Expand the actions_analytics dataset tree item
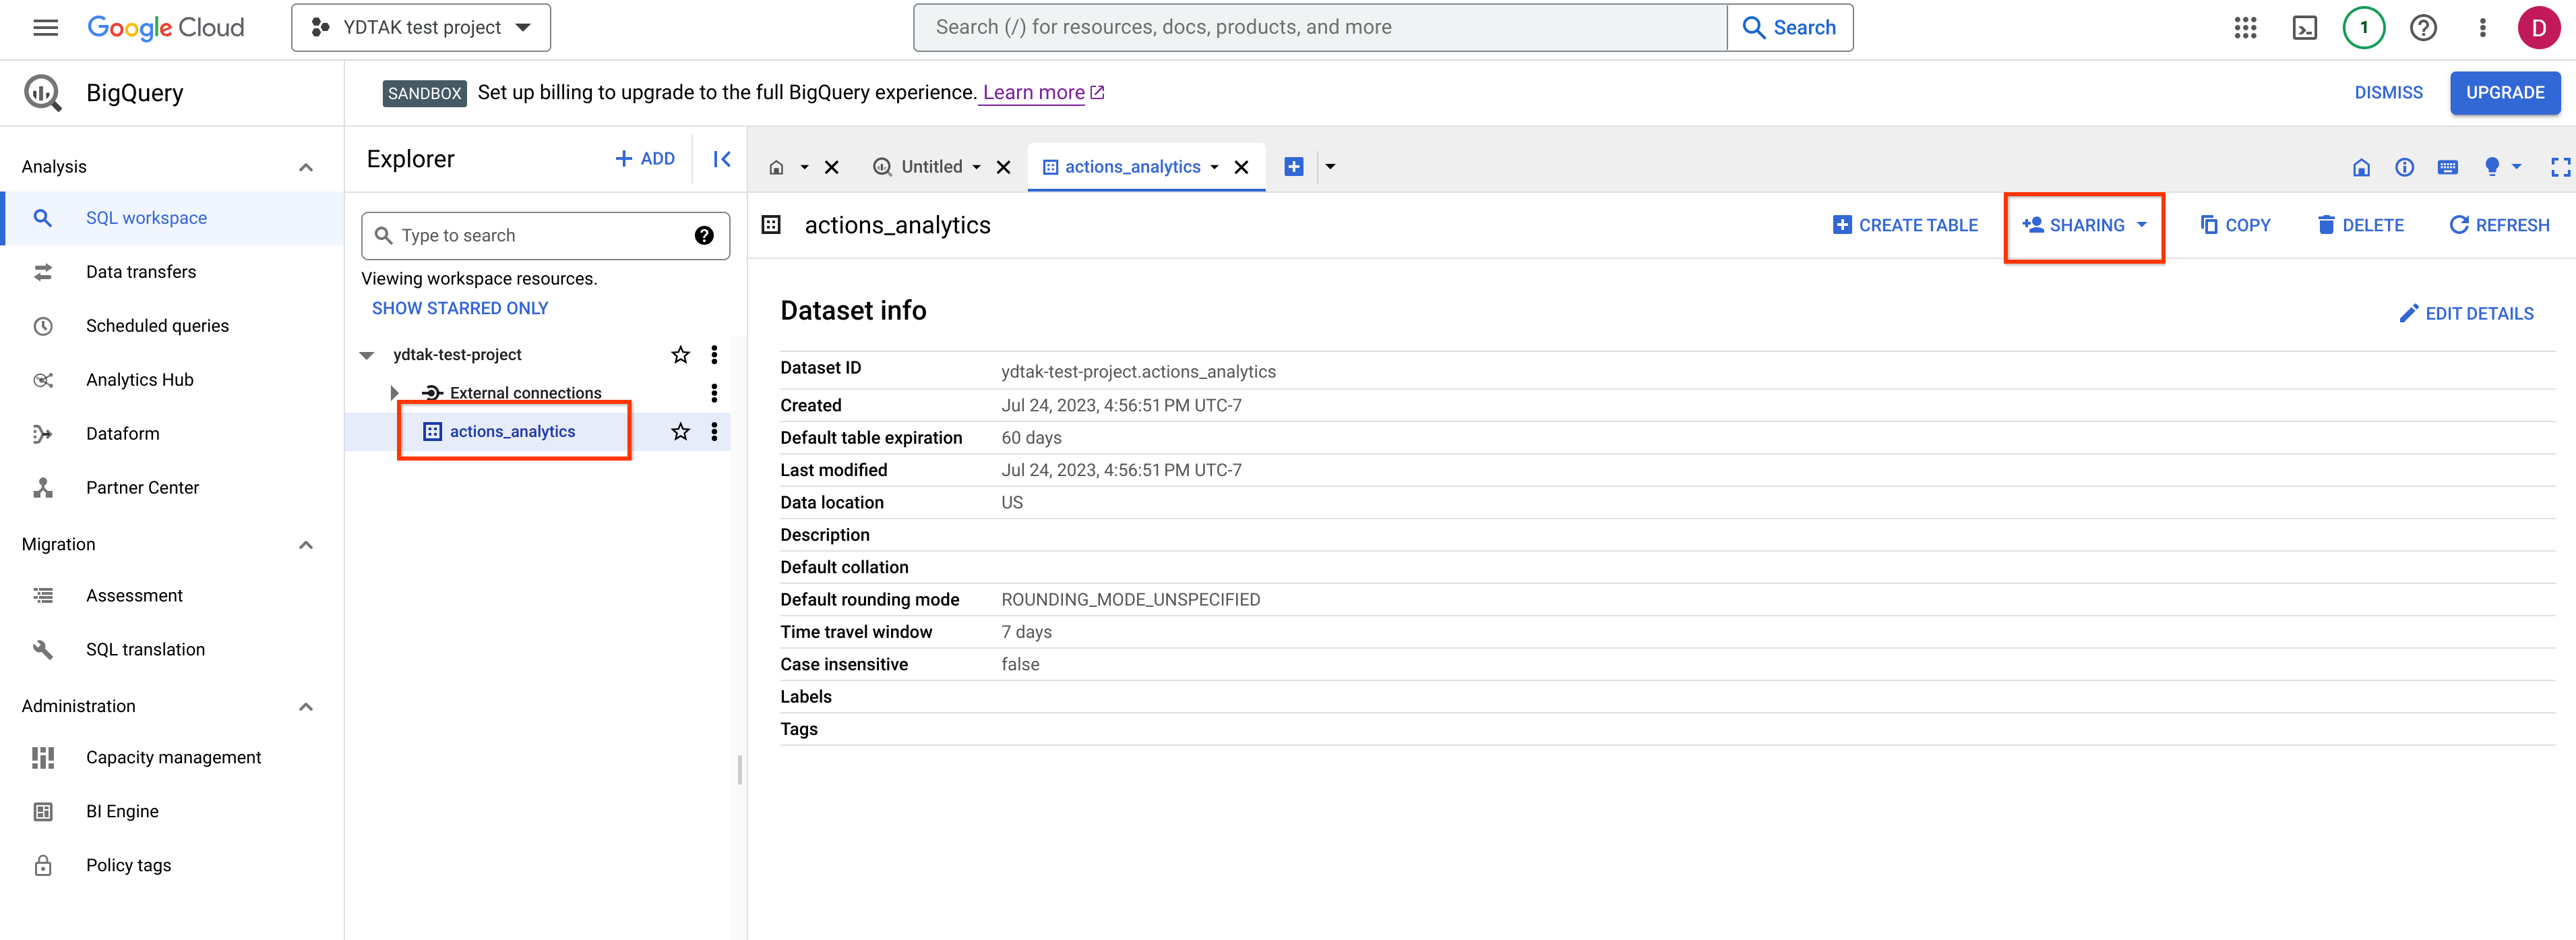This screenshot has width=2576, height=940. pos(393,431)
